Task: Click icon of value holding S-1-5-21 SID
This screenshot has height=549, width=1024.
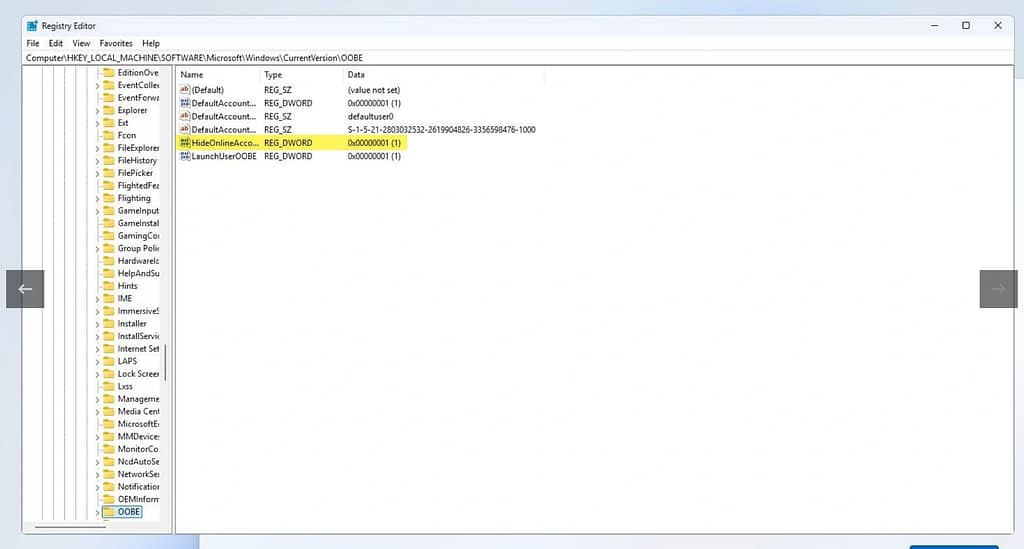Action: (x=185, y=129)
